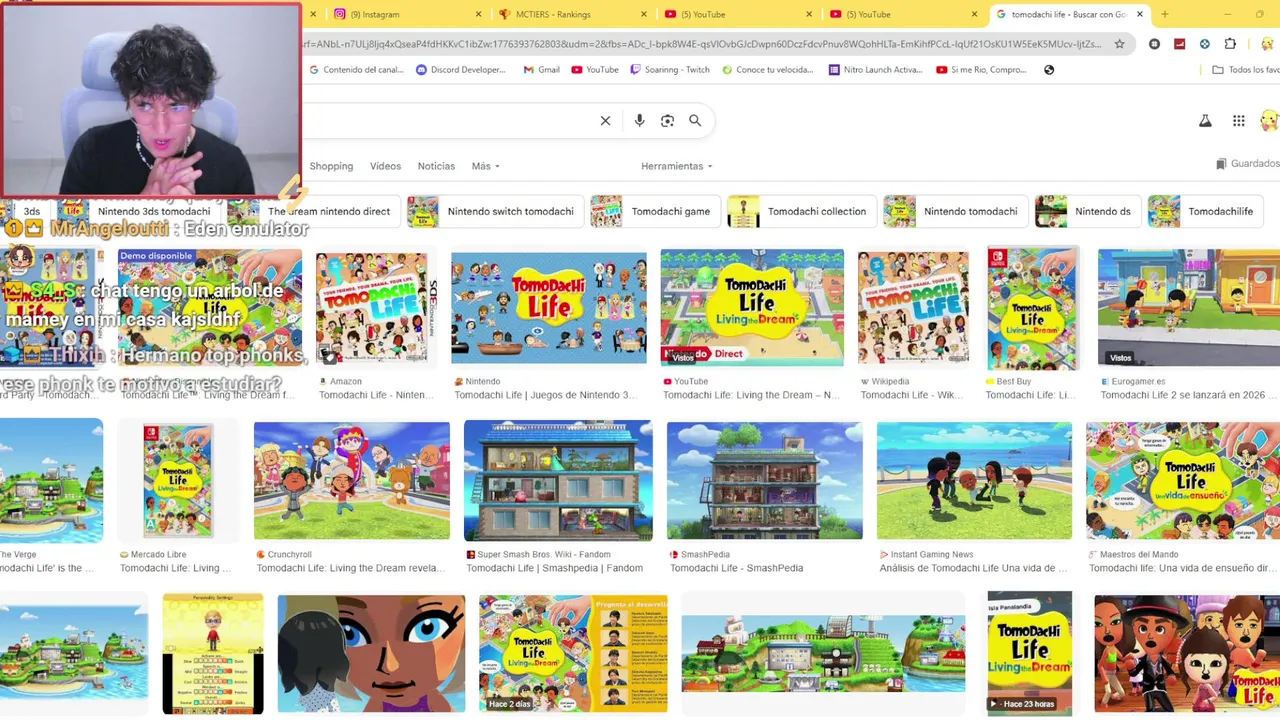Open SmashPedia apartment building image
Image resolution: width=1280 pixels, height=720 pixels.
[764, 481]
